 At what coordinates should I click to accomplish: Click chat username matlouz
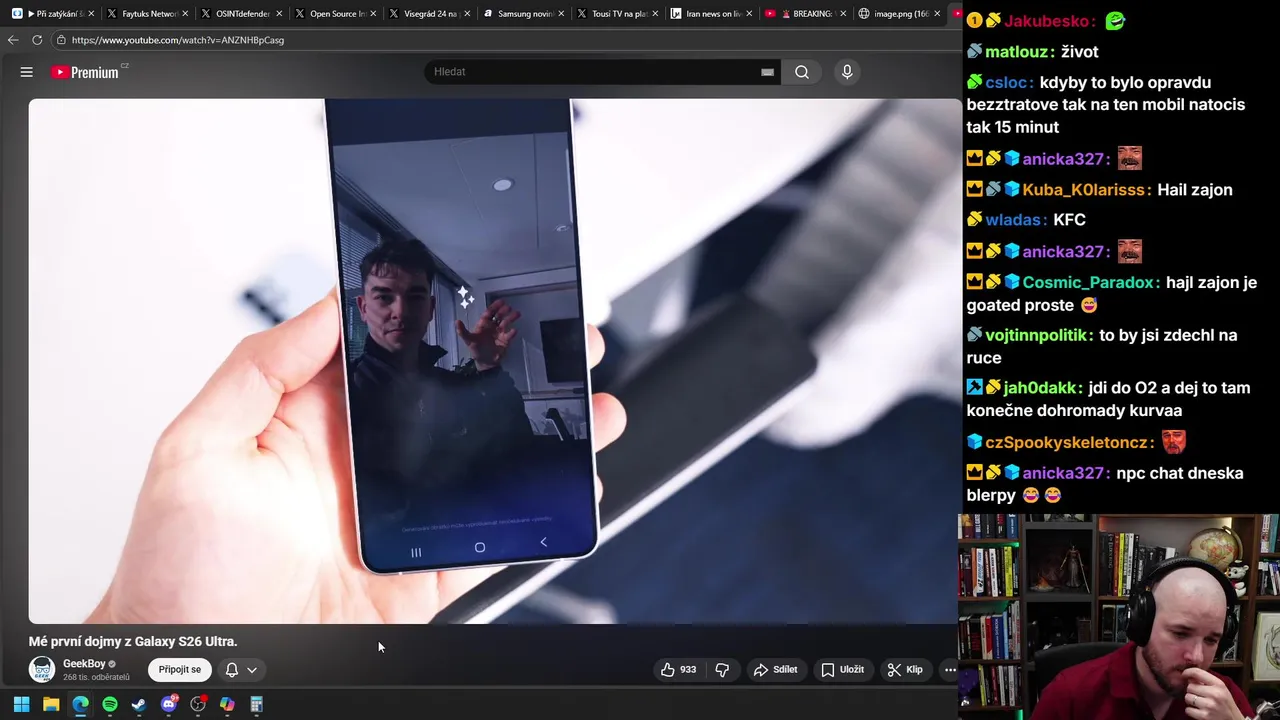tap(1015, 52)
